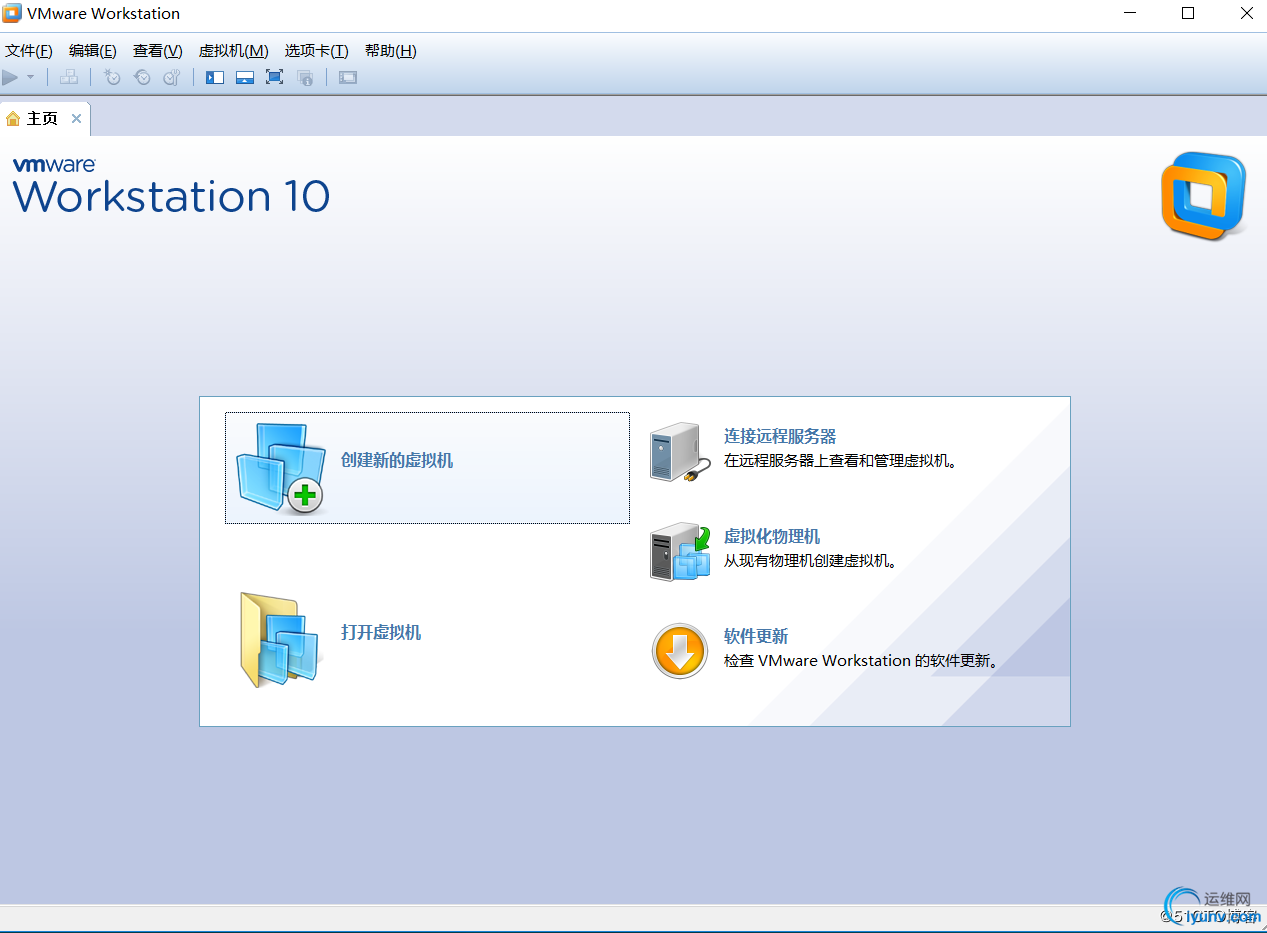Open the 文件(F) menu
1267x933 pixels.
click(28, 51)
